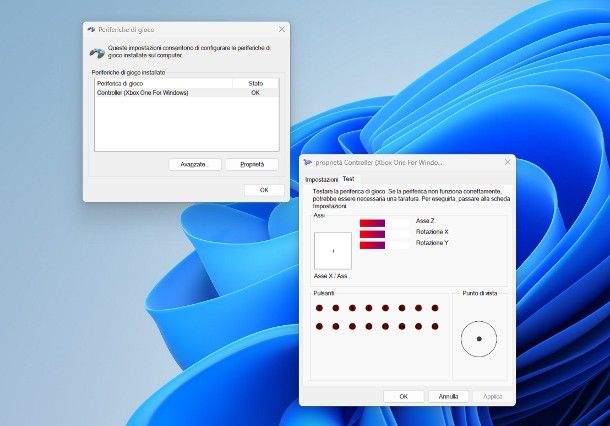Viewport: 610px width, 426px height.
Task: Click the last button indicator in top row
Action: [433, 308]
